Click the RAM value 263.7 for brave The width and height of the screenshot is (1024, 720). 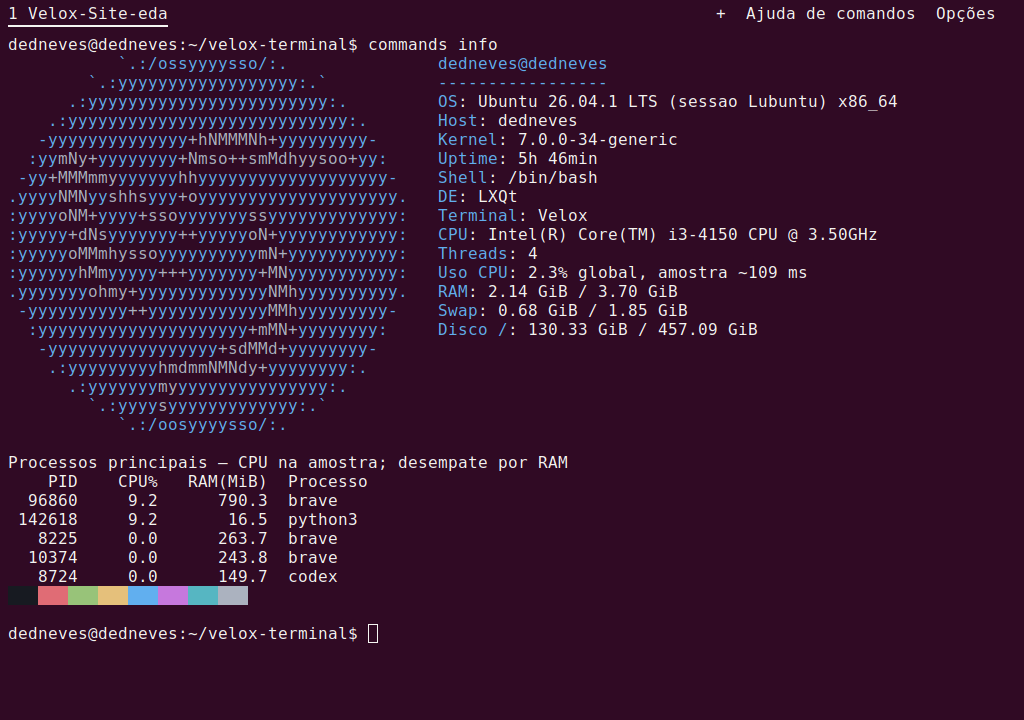tap(242, 538)
